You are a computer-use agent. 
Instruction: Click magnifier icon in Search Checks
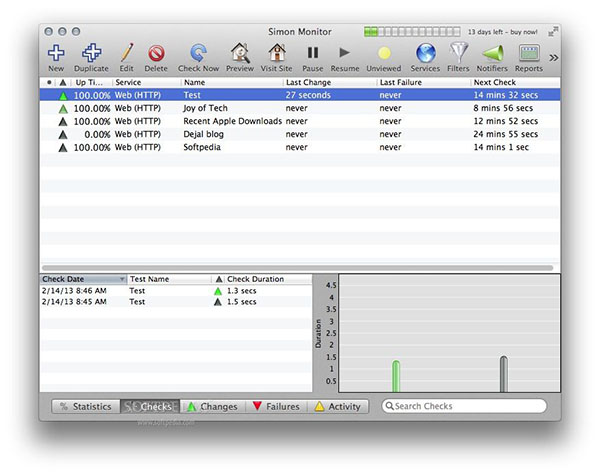coord(390,406)
